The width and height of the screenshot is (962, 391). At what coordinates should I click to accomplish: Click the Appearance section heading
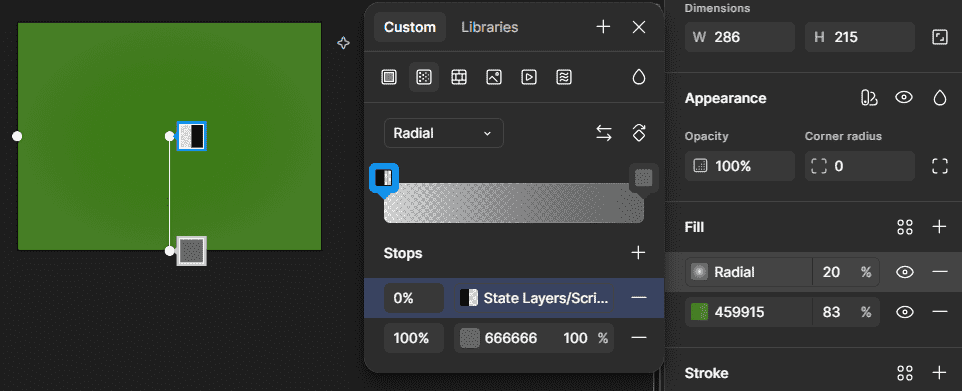(726, 98)
